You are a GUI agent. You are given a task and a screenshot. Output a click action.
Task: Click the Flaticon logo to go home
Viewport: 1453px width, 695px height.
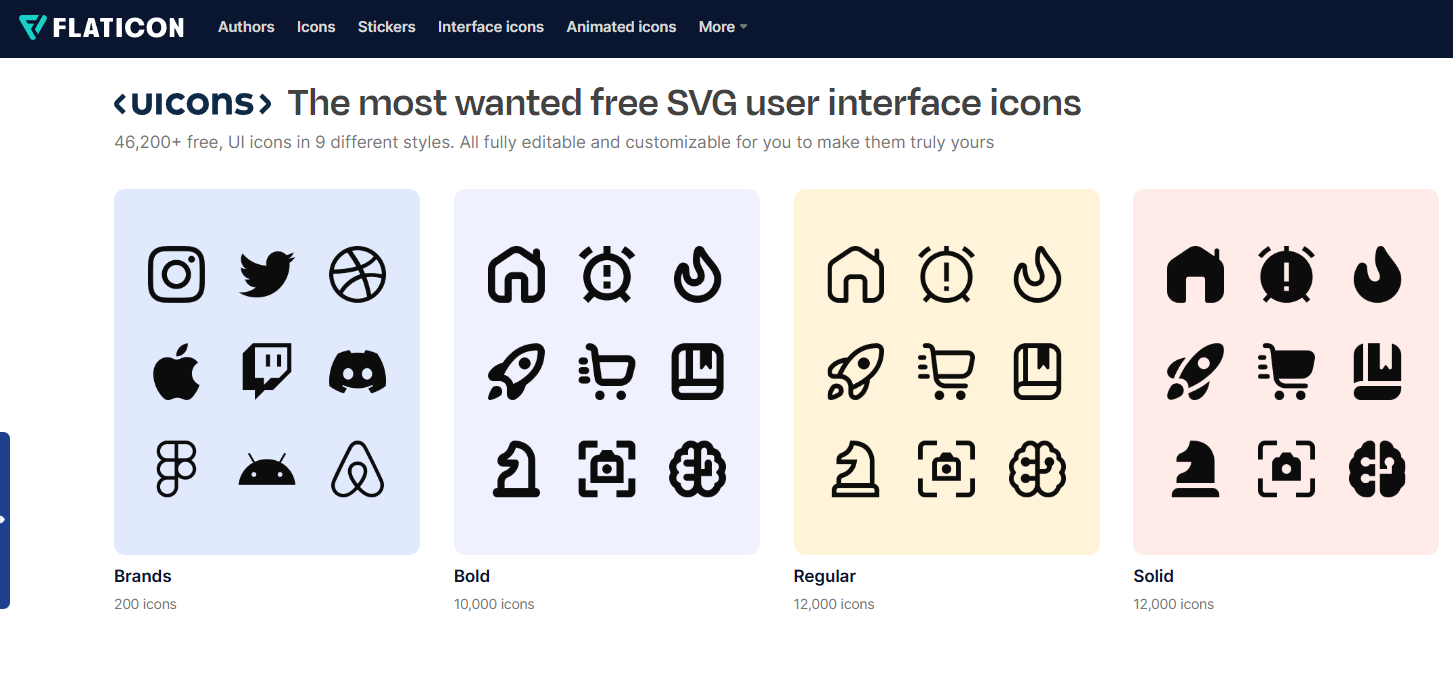pos(102,27)
